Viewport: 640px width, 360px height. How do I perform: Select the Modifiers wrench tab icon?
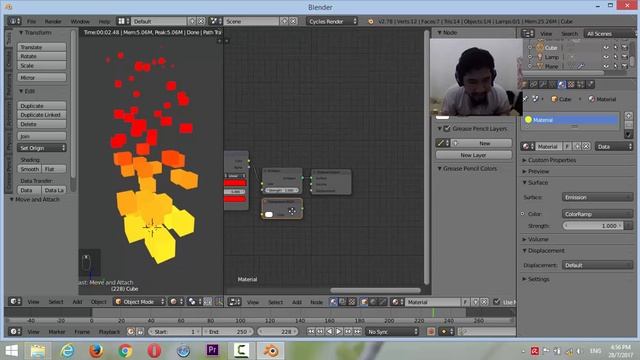point(543,84)
